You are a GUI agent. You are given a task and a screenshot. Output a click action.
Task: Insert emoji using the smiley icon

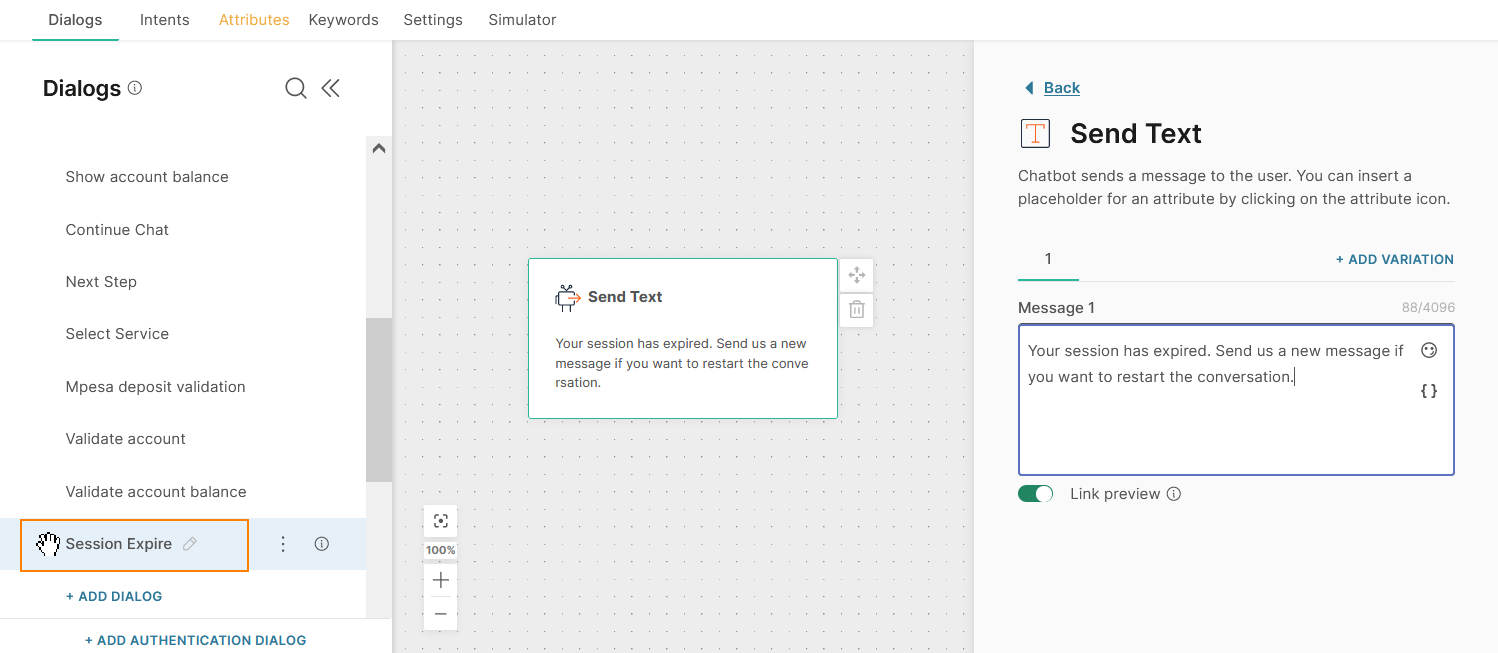click(x=1429, y=351)
